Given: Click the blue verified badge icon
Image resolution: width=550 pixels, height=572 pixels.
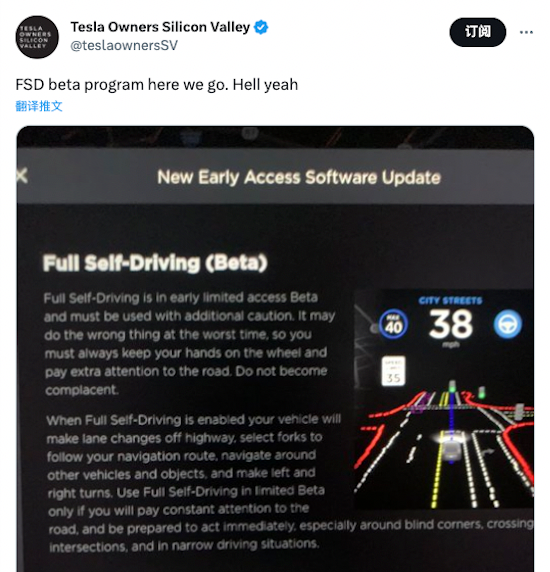Looking at the screenshot, I should click(x=261, y=27).
